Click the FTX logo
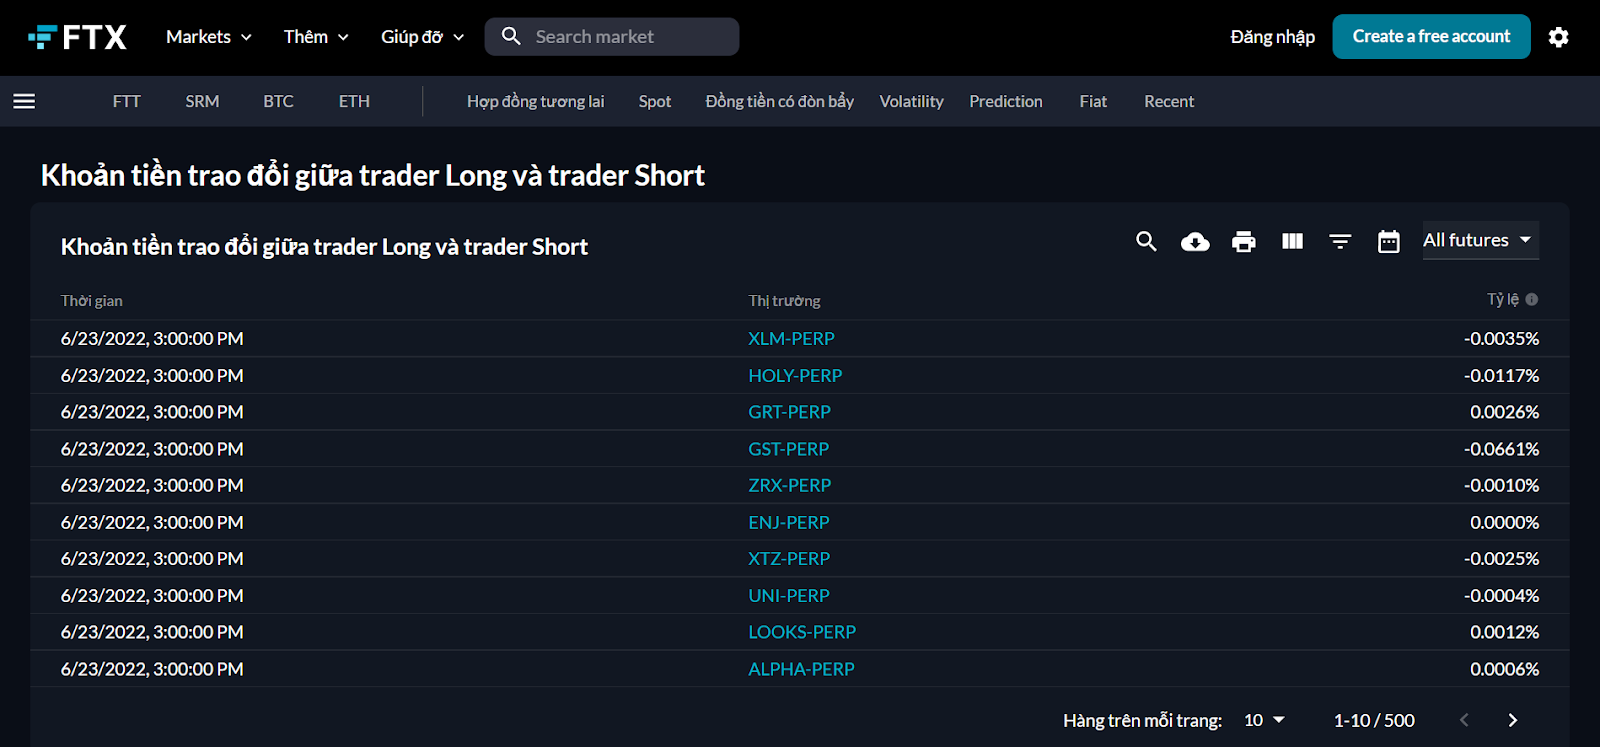The height and width of the screenshot is (747, 1600). (x=77, y=37)
